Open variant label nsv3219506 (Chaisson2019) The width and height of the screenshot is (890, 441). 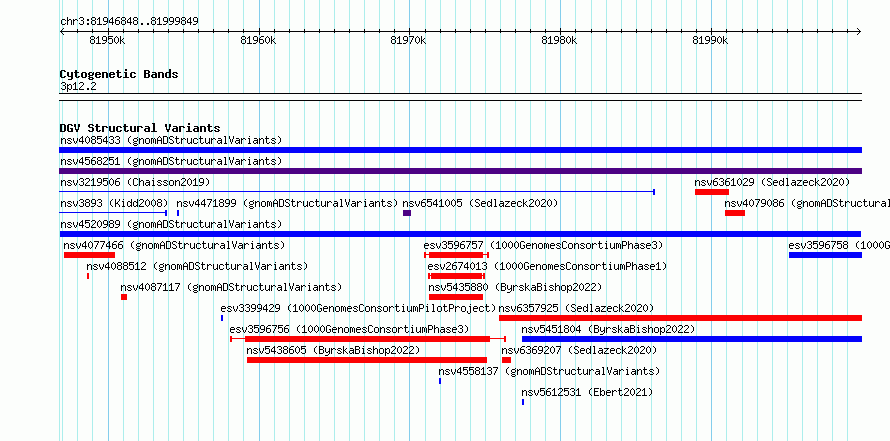pos(135,182)
